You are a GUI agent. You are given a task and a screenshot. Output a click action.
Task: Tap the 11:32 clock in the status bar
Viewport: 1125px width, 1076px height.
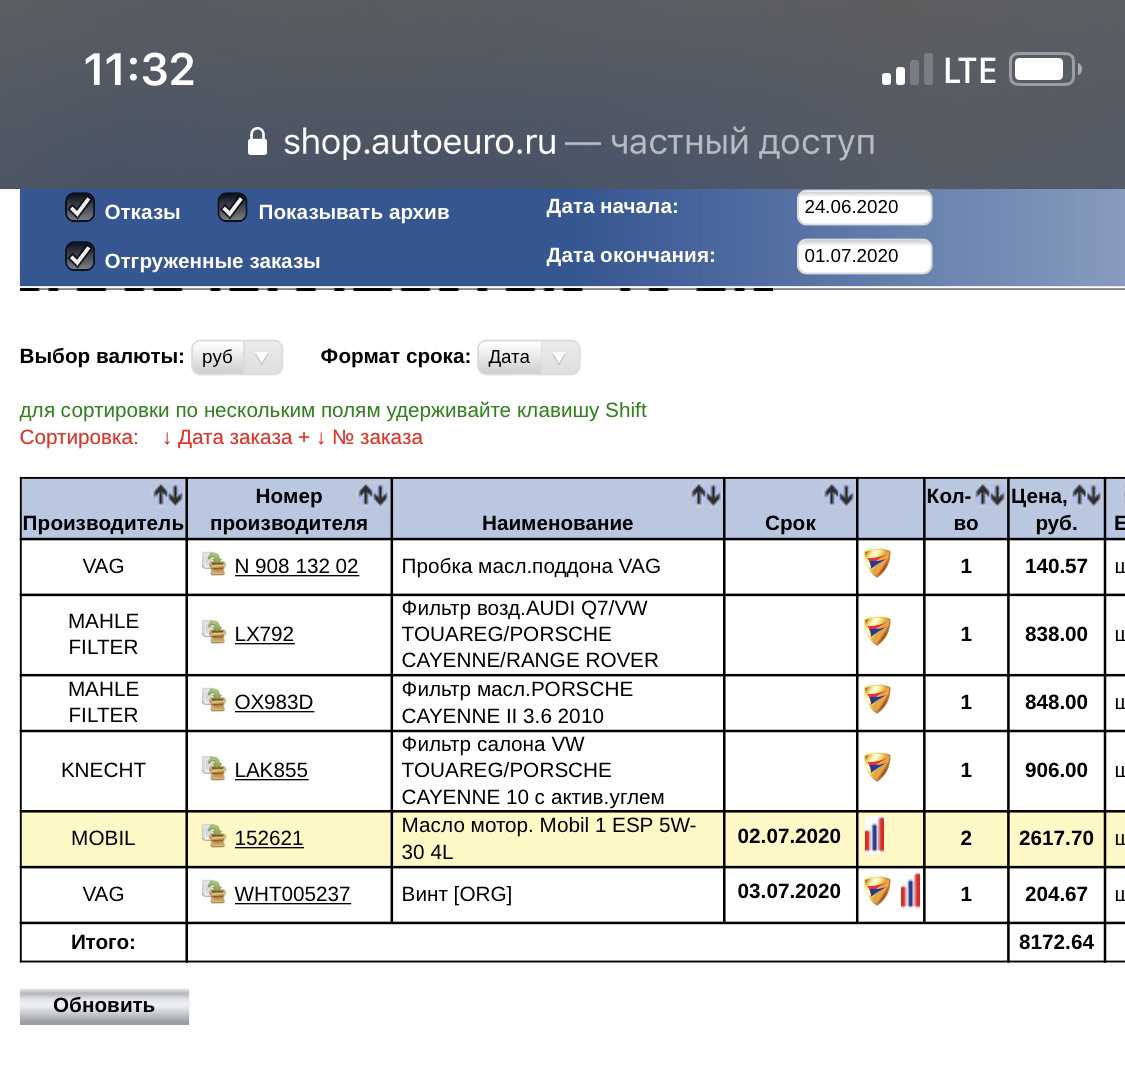(139, 70)
